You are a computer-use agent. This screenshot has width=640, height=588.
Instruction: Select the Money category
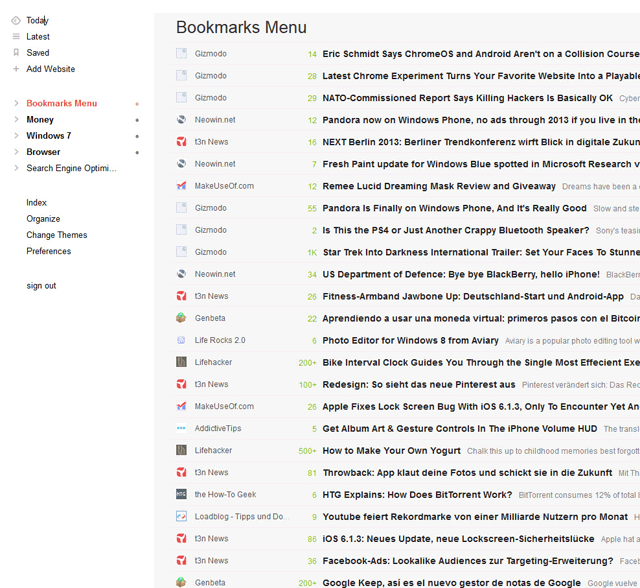[x=40, y=120]
